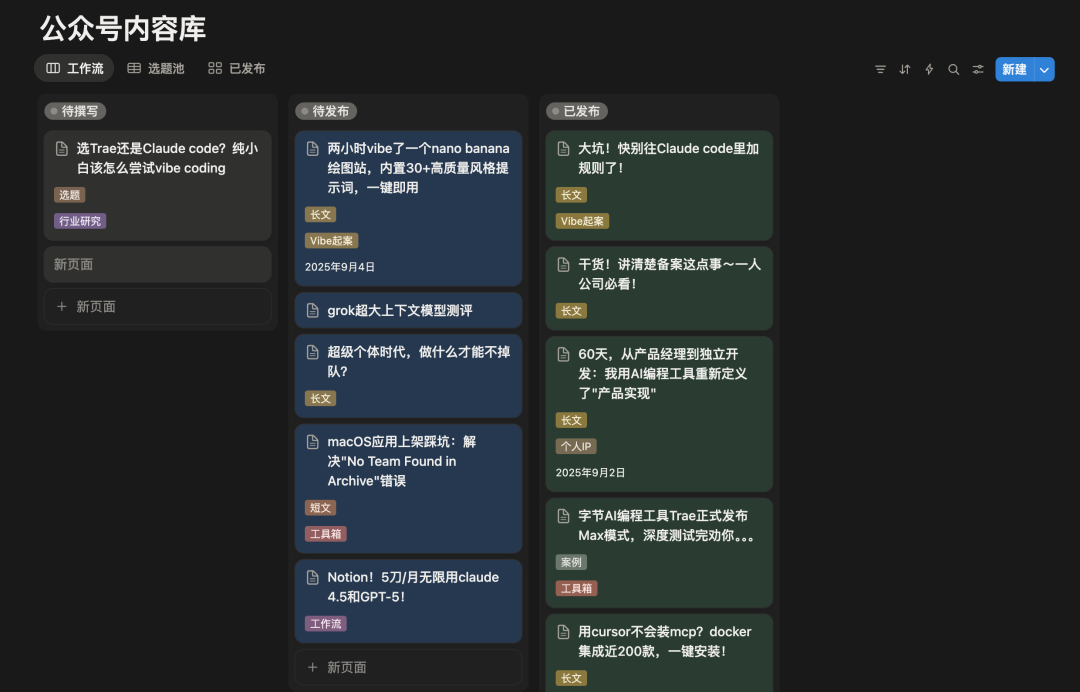The height and width of the screenshot is (692, 1080).
Task: Open view settings sliders icon
Action: (978, 69)
